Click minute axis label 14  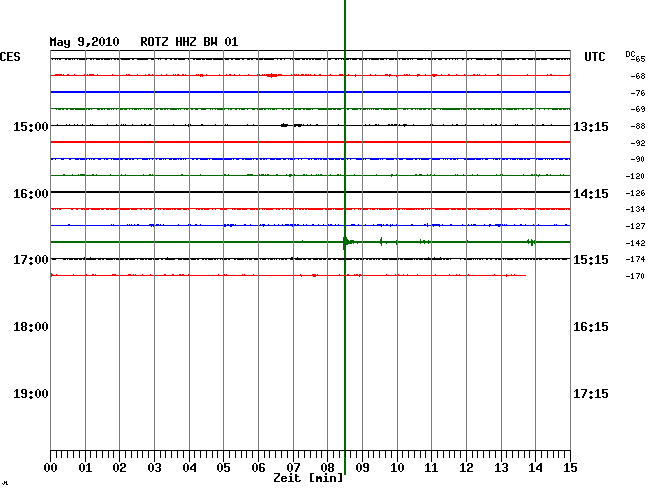click(x=535, y=468)
